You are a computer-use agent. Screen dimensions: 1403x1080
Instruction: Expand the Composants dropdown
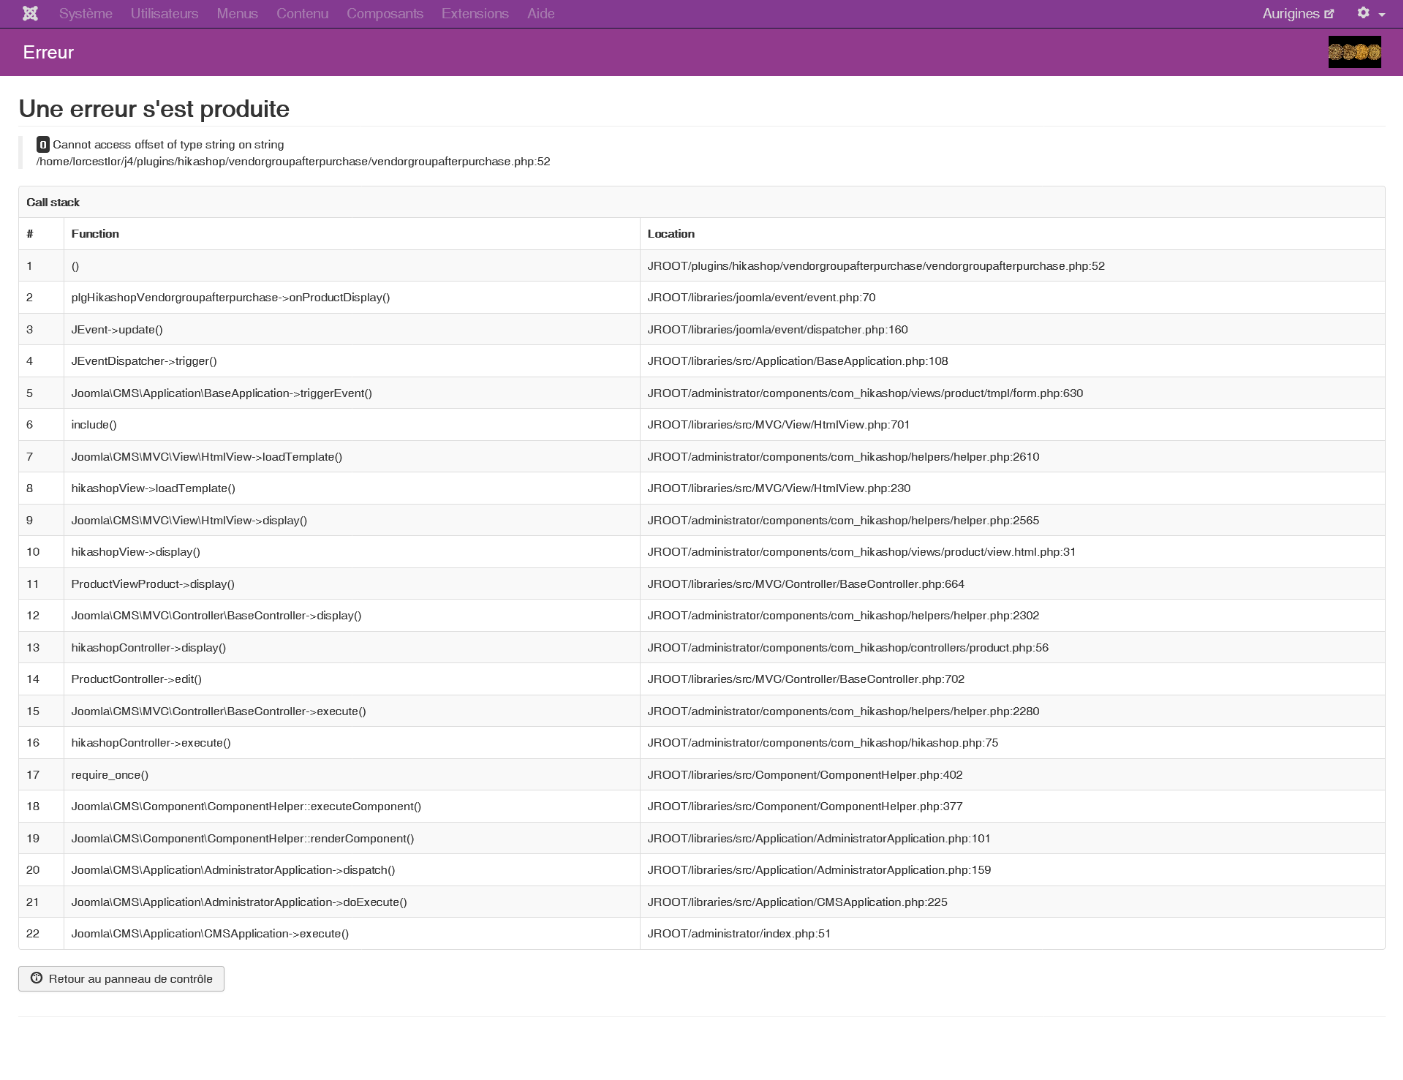(385, 13)
